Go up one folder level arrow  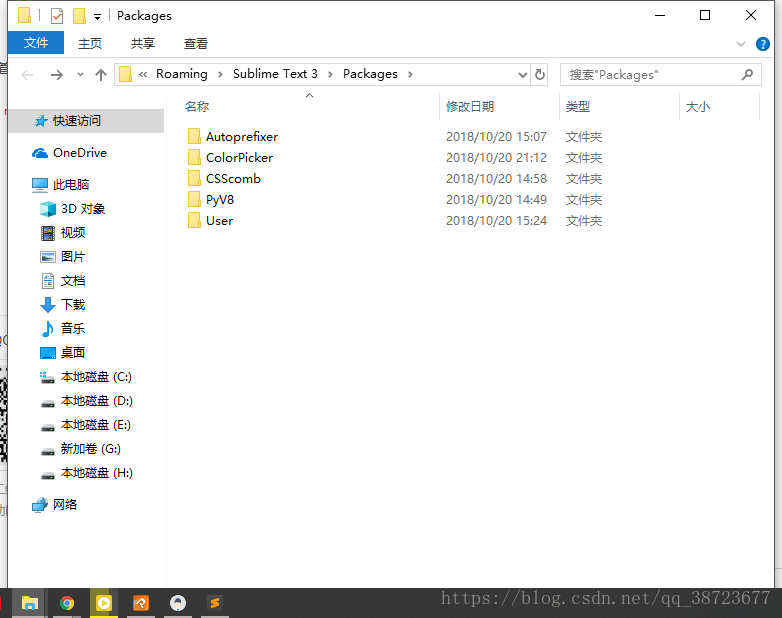[101, 75]
